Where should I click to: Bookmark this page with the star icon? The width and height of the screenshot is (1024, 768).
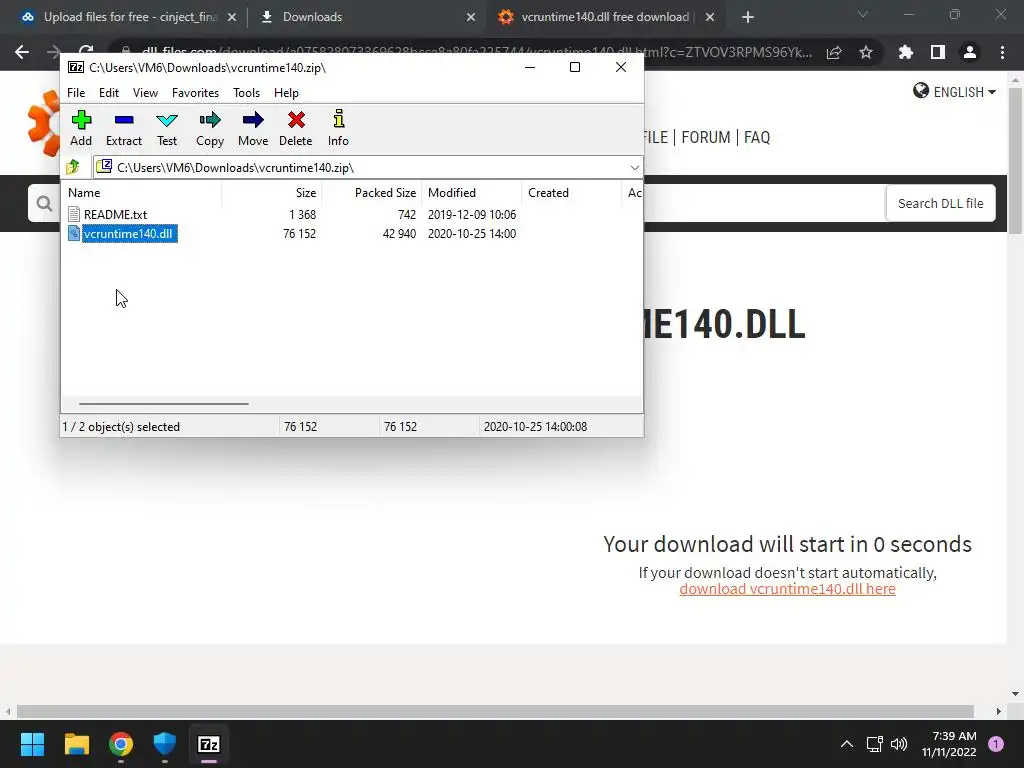(866, 52)
